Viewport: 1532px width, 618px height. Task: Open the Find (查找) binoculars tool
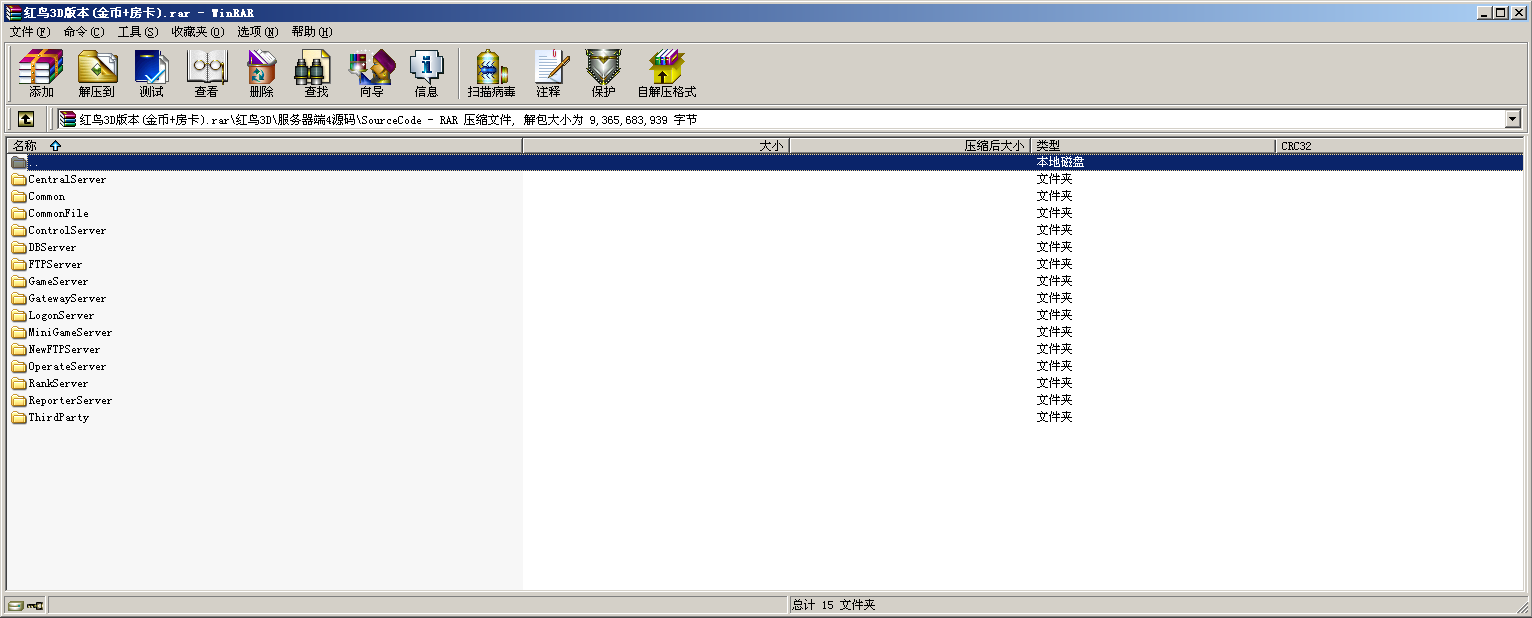[316, 74]
